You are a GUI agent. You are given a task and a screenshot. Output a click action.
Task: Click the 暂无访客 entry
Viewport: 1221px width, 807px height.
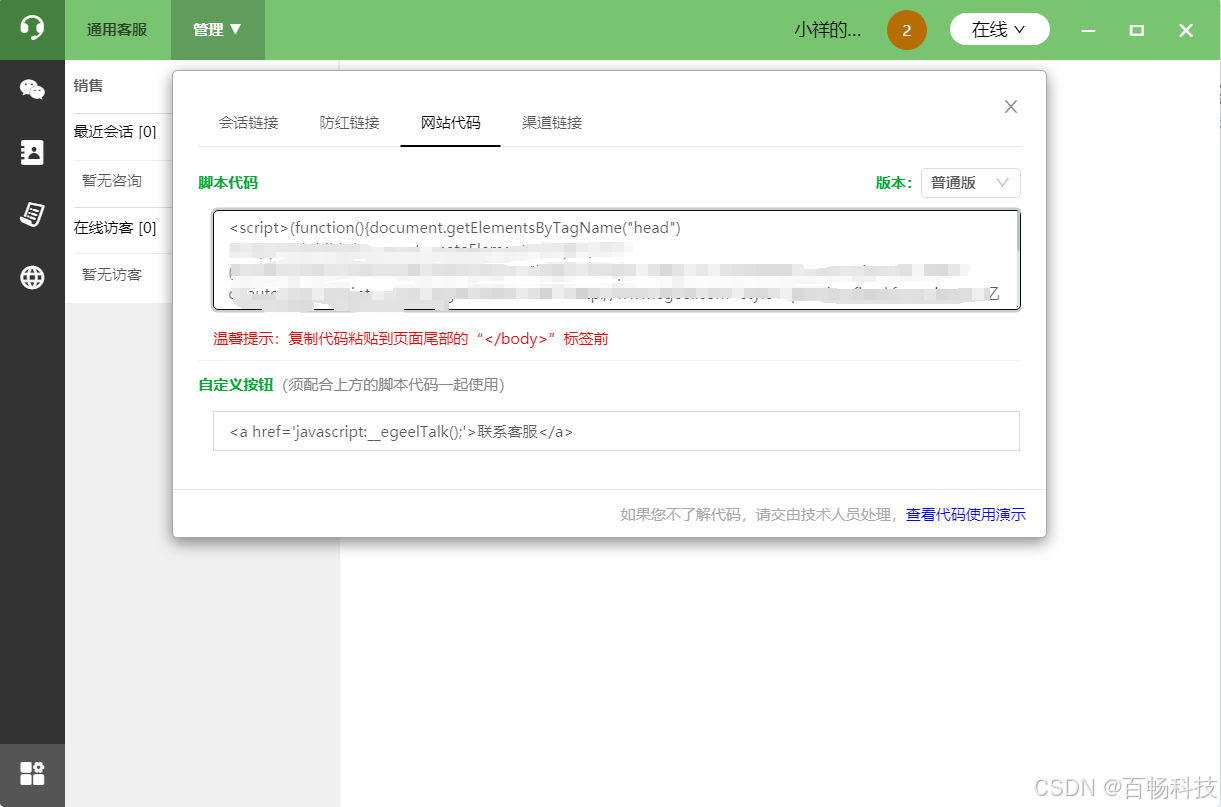112,275
